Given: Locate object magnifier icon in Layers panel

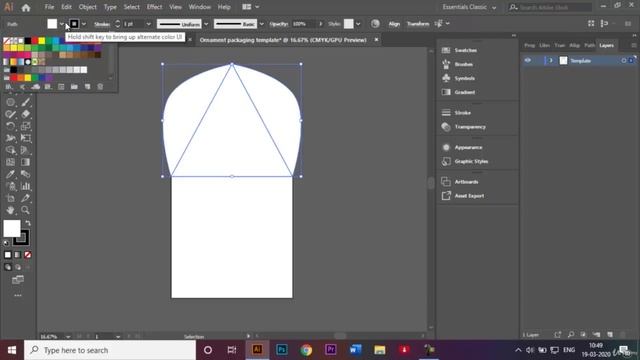Looking at the screenshot, I should pyautogui.click(x=571, y=335).
